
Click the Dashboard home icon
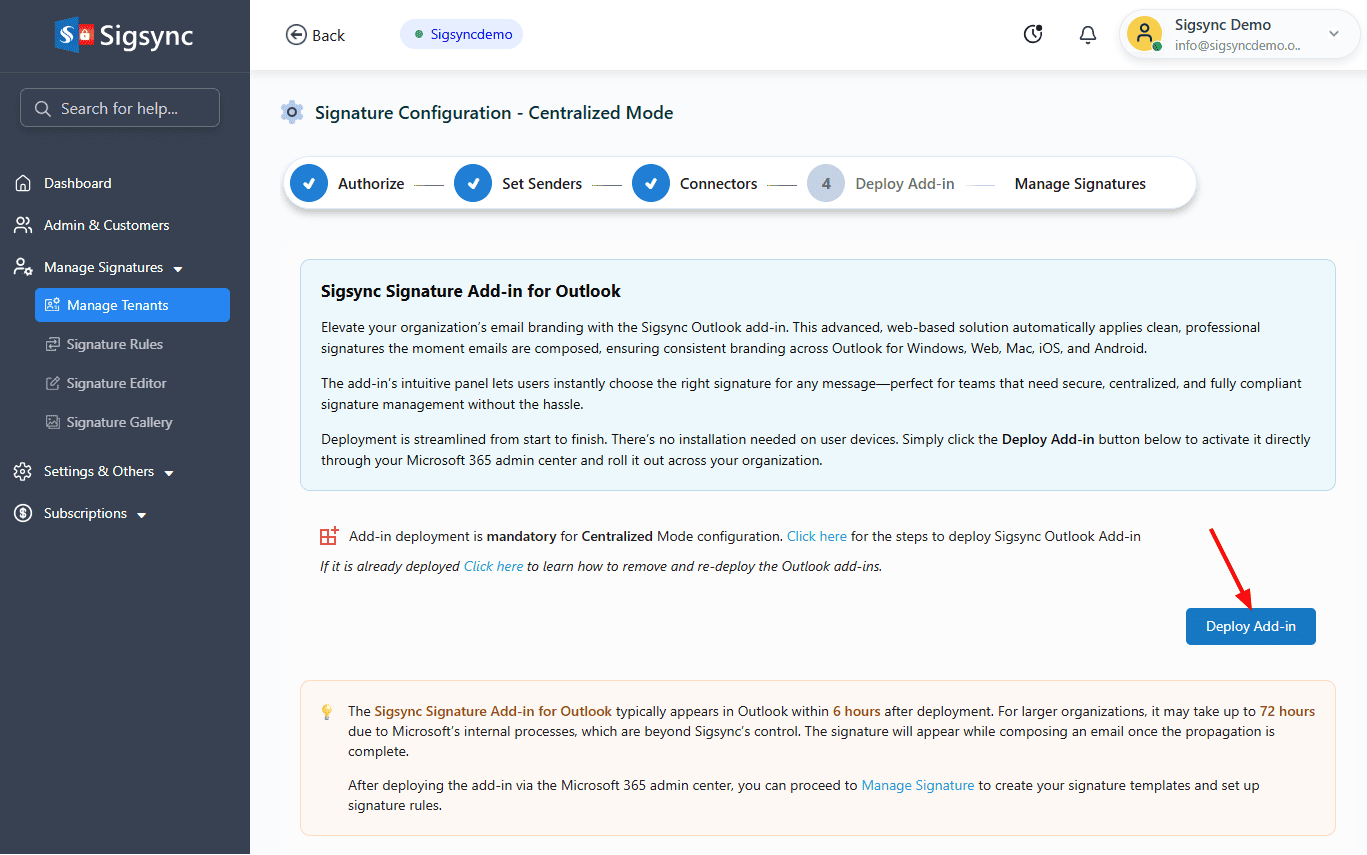click(23, 183)
